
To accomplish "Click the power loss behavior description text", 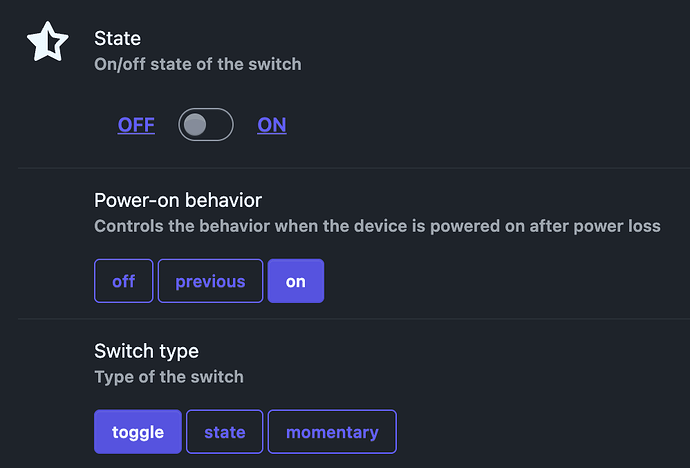I will 377,226.
